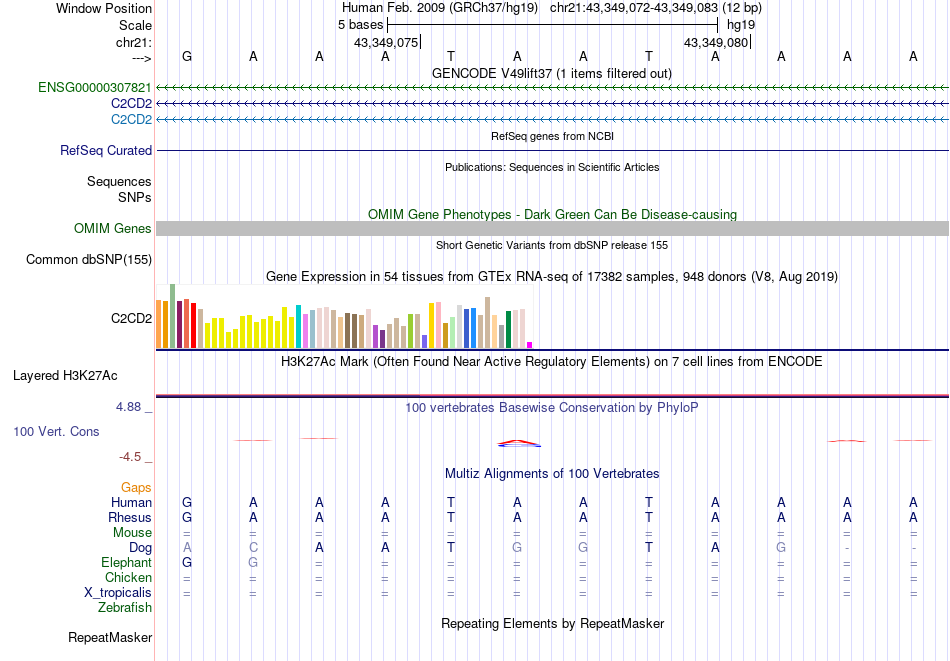This screenshot has height=661, width=950.
Task: Click the tallest sage-green GTEx expression bar
Action: [x=173, y=316]
